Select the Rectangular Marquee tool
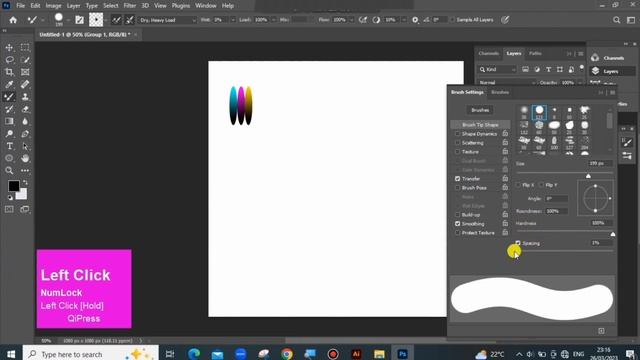640x360 pixels. tap(25, 48)
